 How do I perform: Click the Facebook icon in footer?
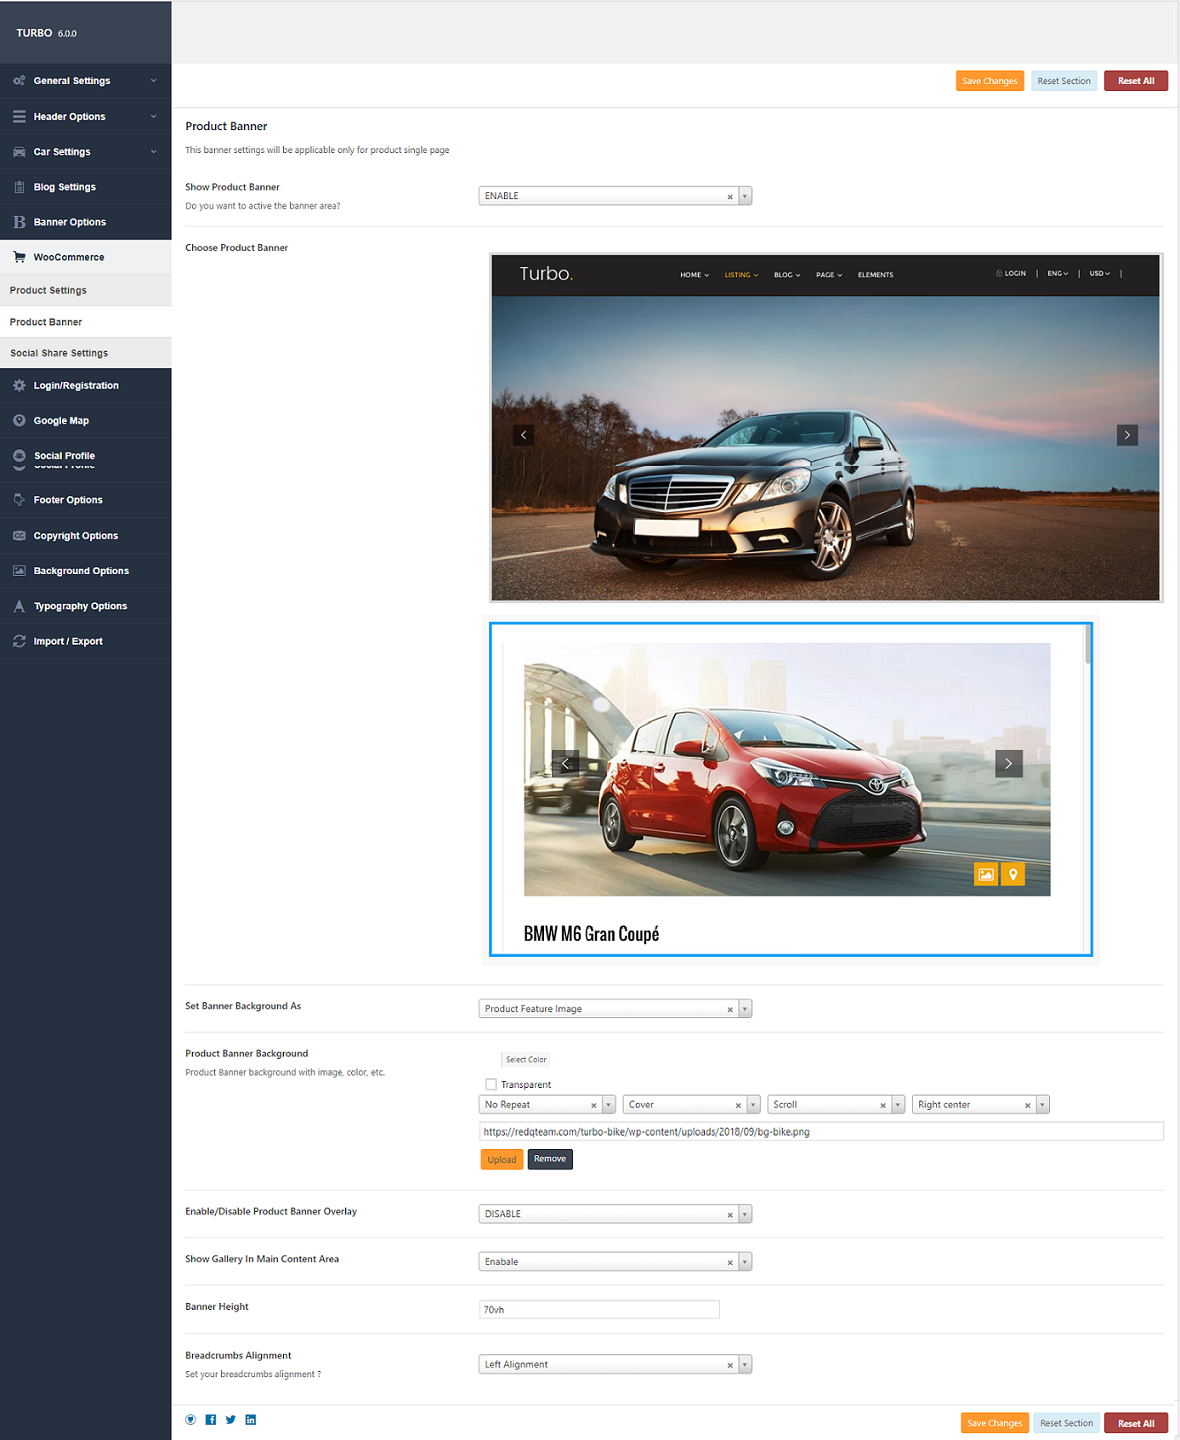point(211,1420)
